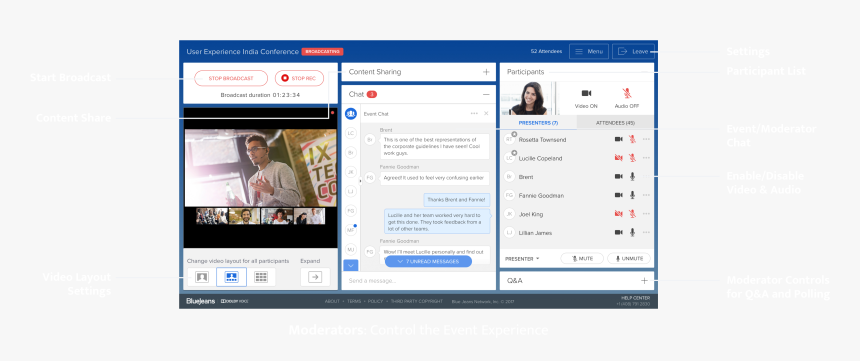Screen dimensions: 860x361
Task: Click main speaker video feed
Action: click(261, 168)
